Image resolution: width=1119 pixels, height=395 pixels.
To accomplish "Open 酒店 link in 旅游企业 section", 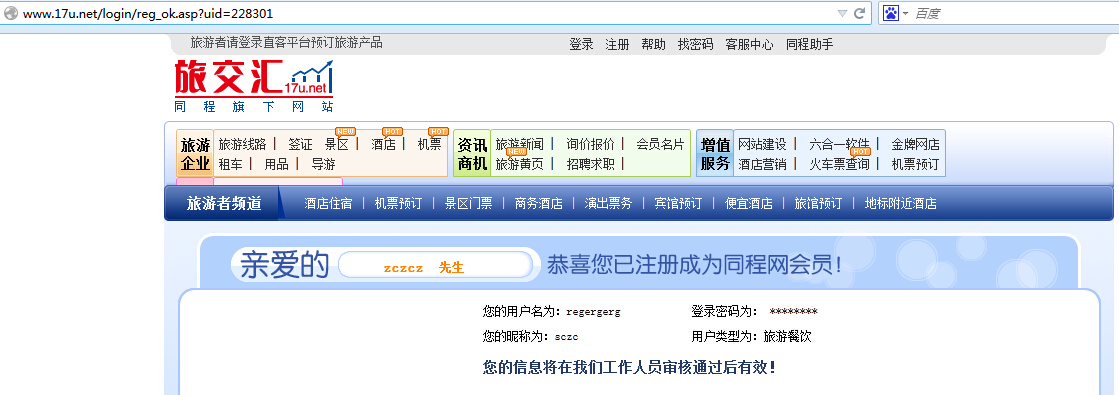I will tap(383, 144).
